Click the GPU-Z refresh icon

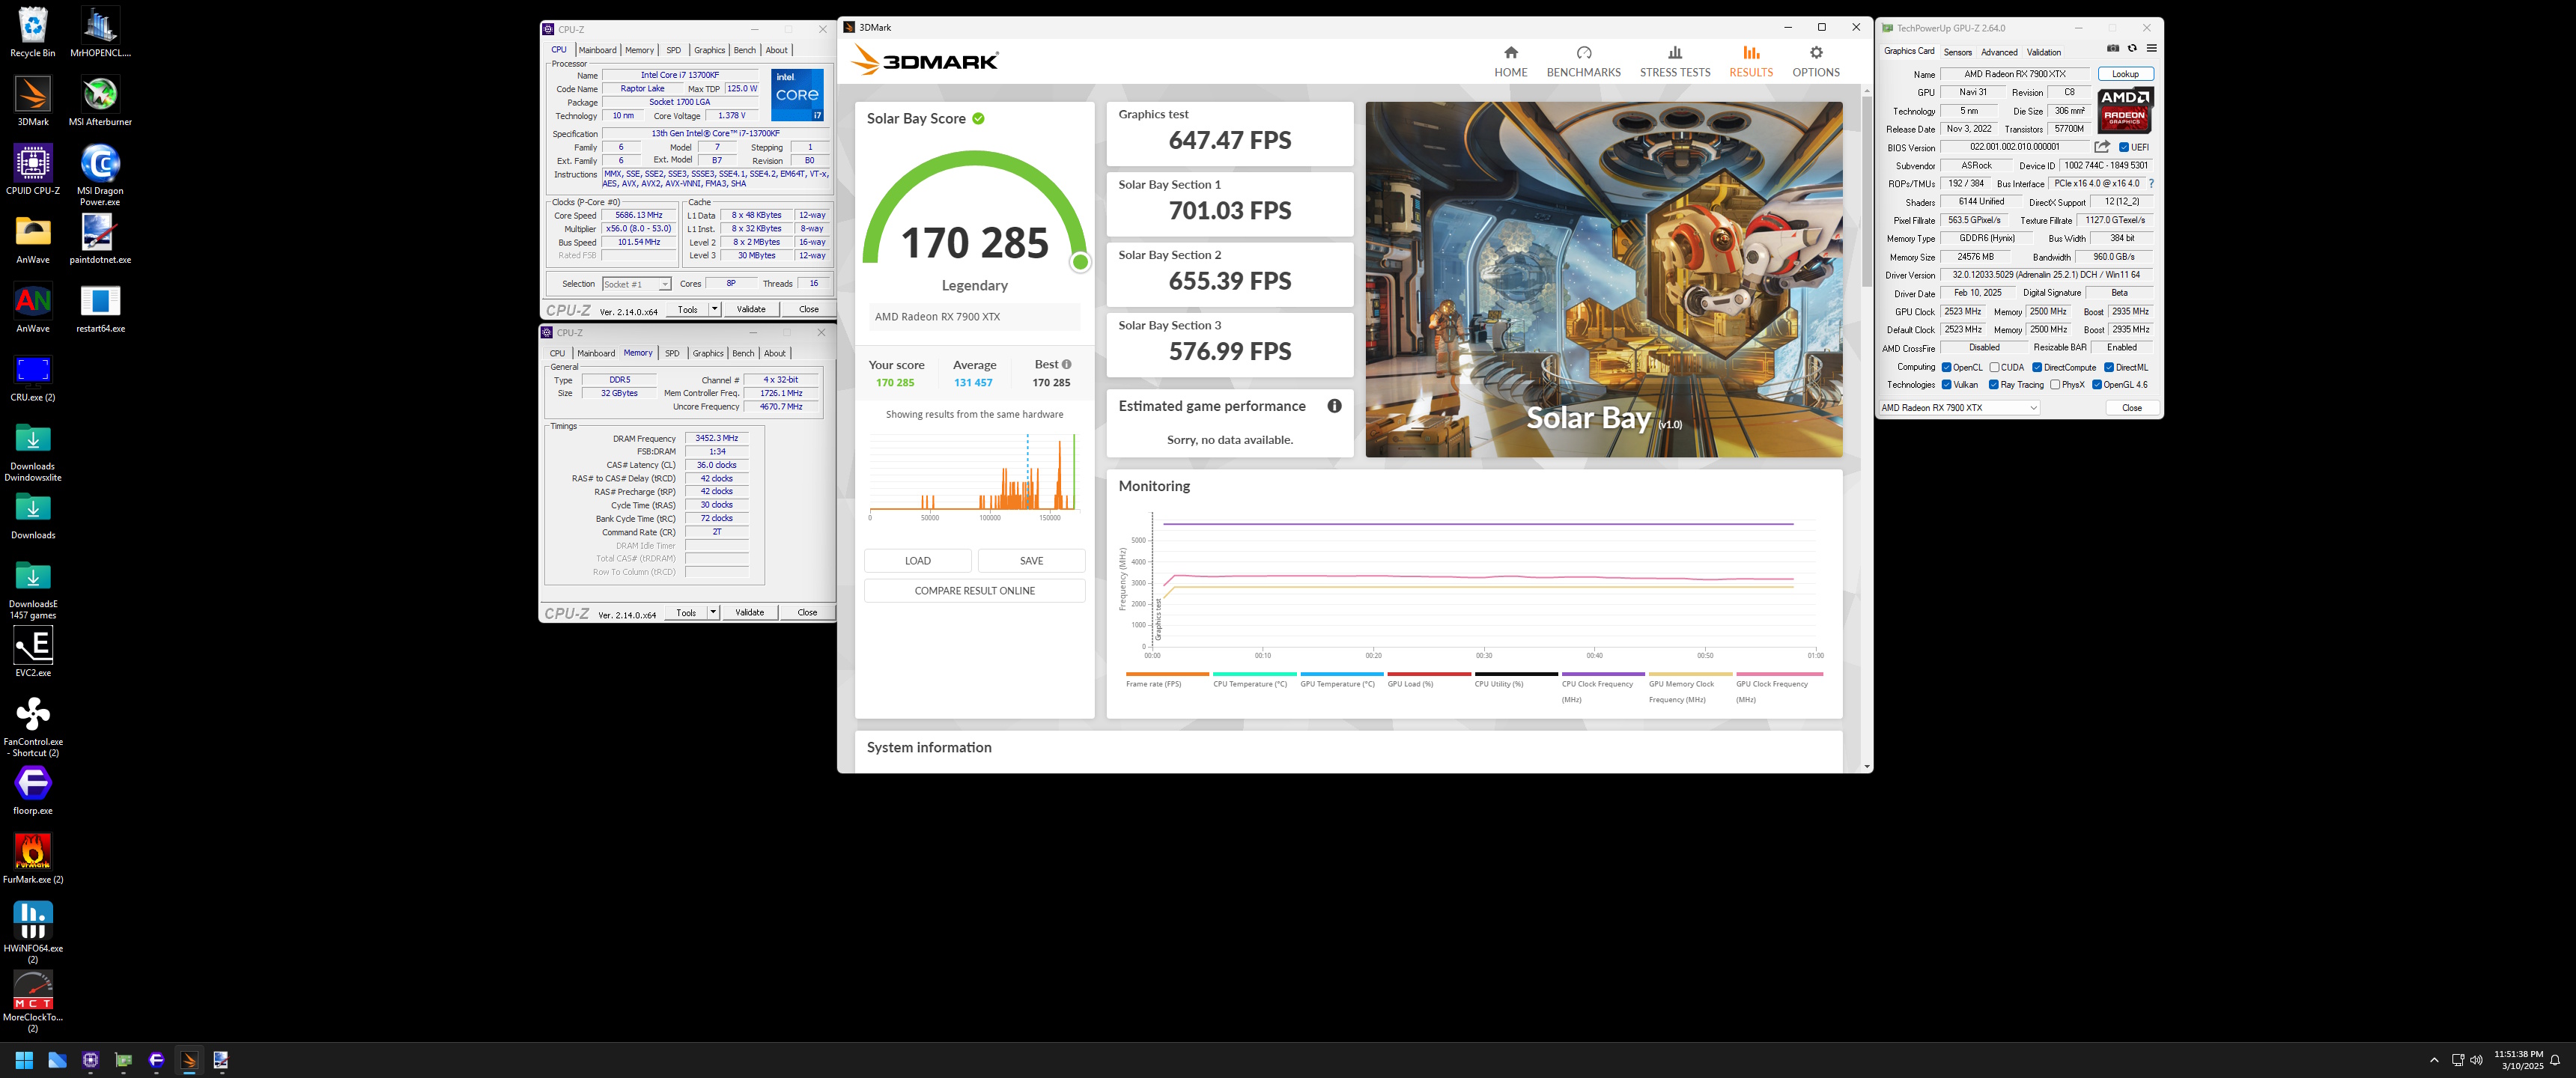tap(2132, 48)
